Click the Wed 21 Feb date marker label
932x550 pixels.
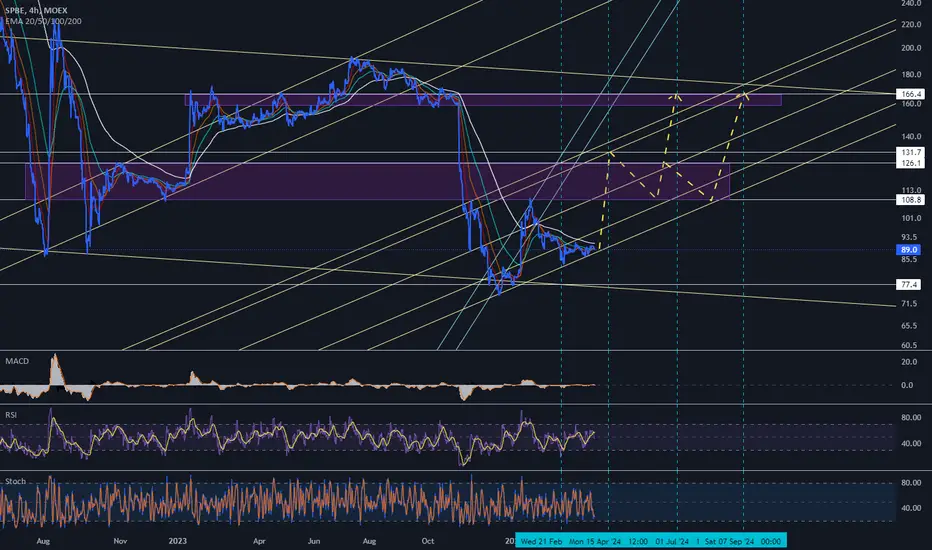541,541
